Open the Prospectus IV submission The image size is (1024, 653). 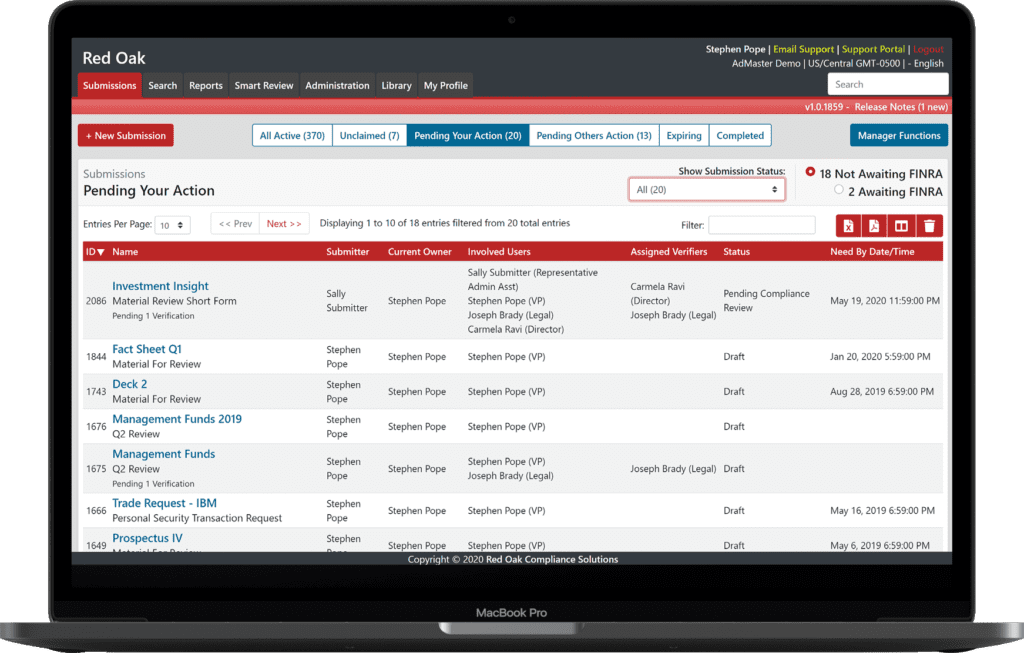click(148, 538)
